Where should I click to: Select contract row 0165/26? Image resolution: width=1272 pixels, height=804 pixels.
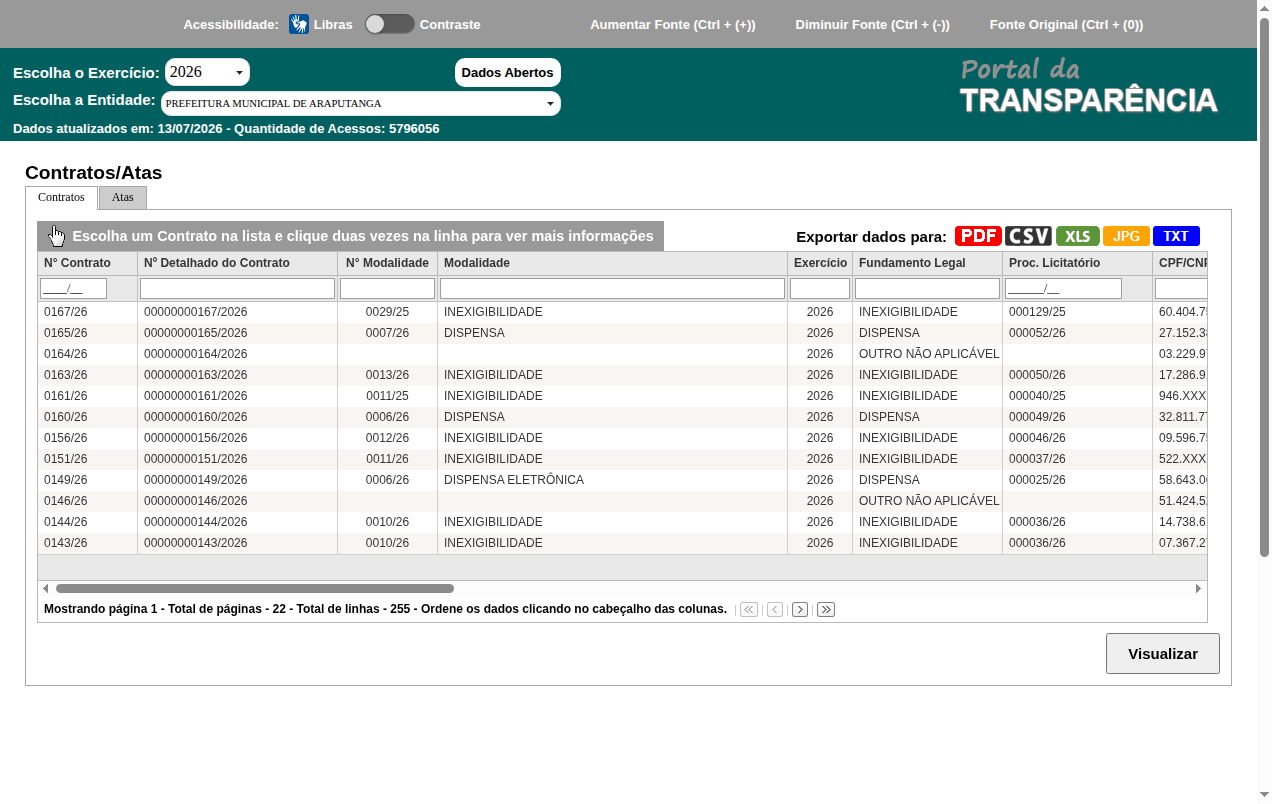(x=622, y=333)
